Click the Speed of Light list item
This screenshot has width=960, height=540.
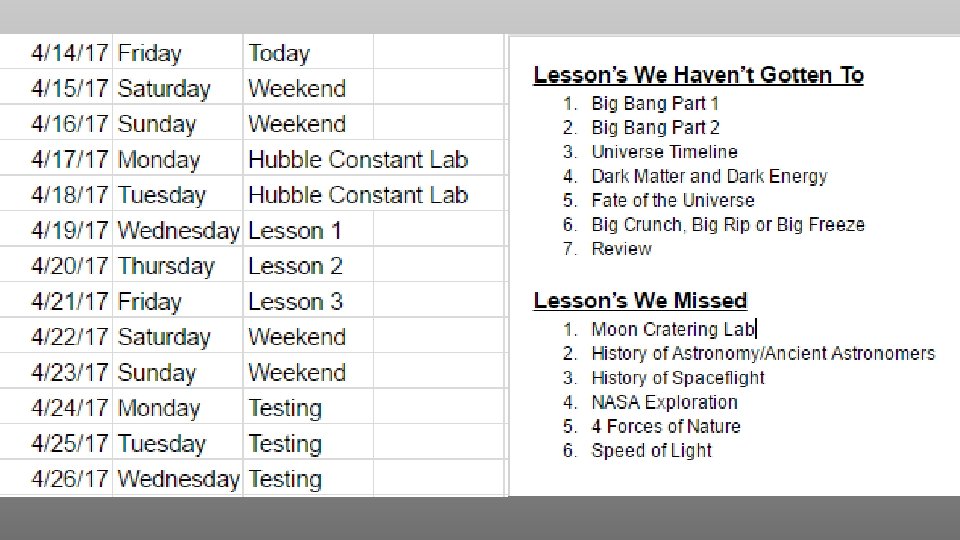click(x=651, y=450)
